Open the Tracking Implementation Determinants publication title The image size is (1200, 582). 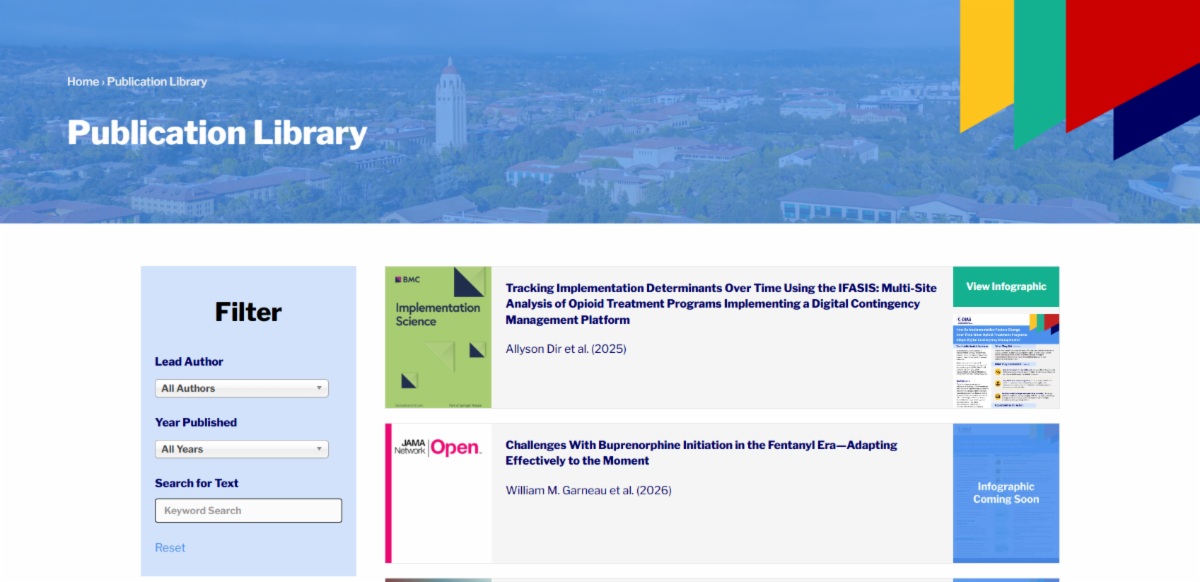pos(712,303)
